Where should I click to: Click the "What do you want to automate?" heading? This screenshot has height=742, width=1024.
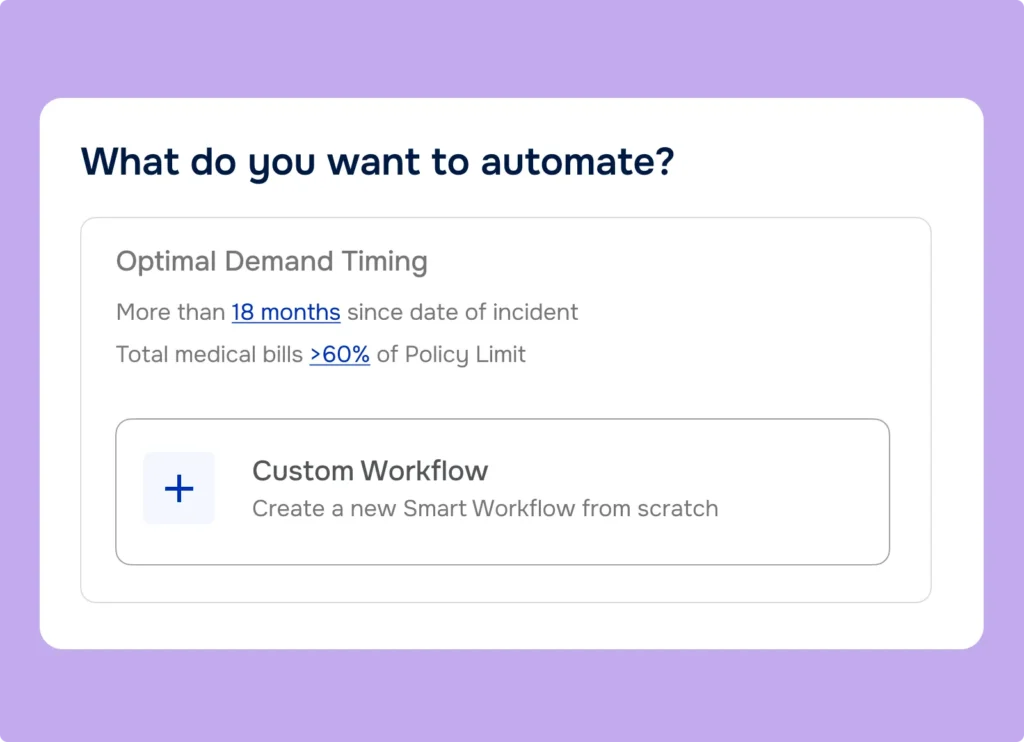(x=378, y=162)
